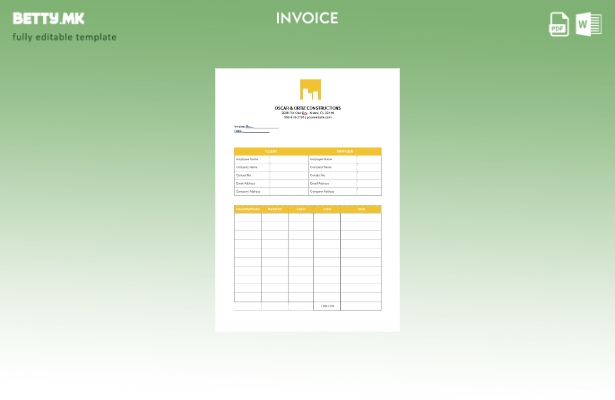Click the Labor column header
The width and height of the screenshot is (615, 400).
pyautogui.click(x=301, y=209)
